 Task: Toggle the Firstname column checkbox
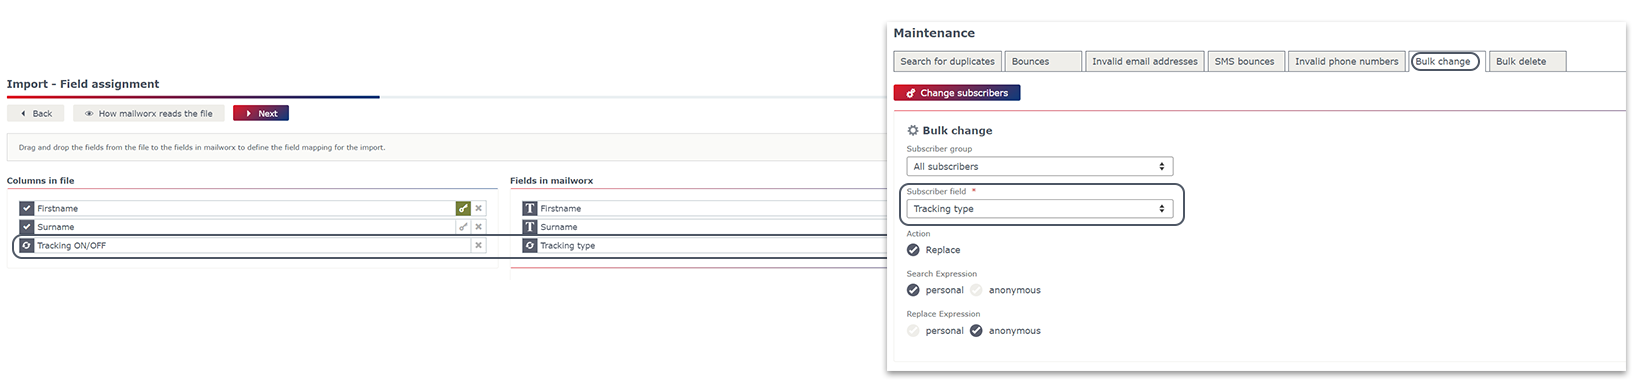click(x=27, y=209)
